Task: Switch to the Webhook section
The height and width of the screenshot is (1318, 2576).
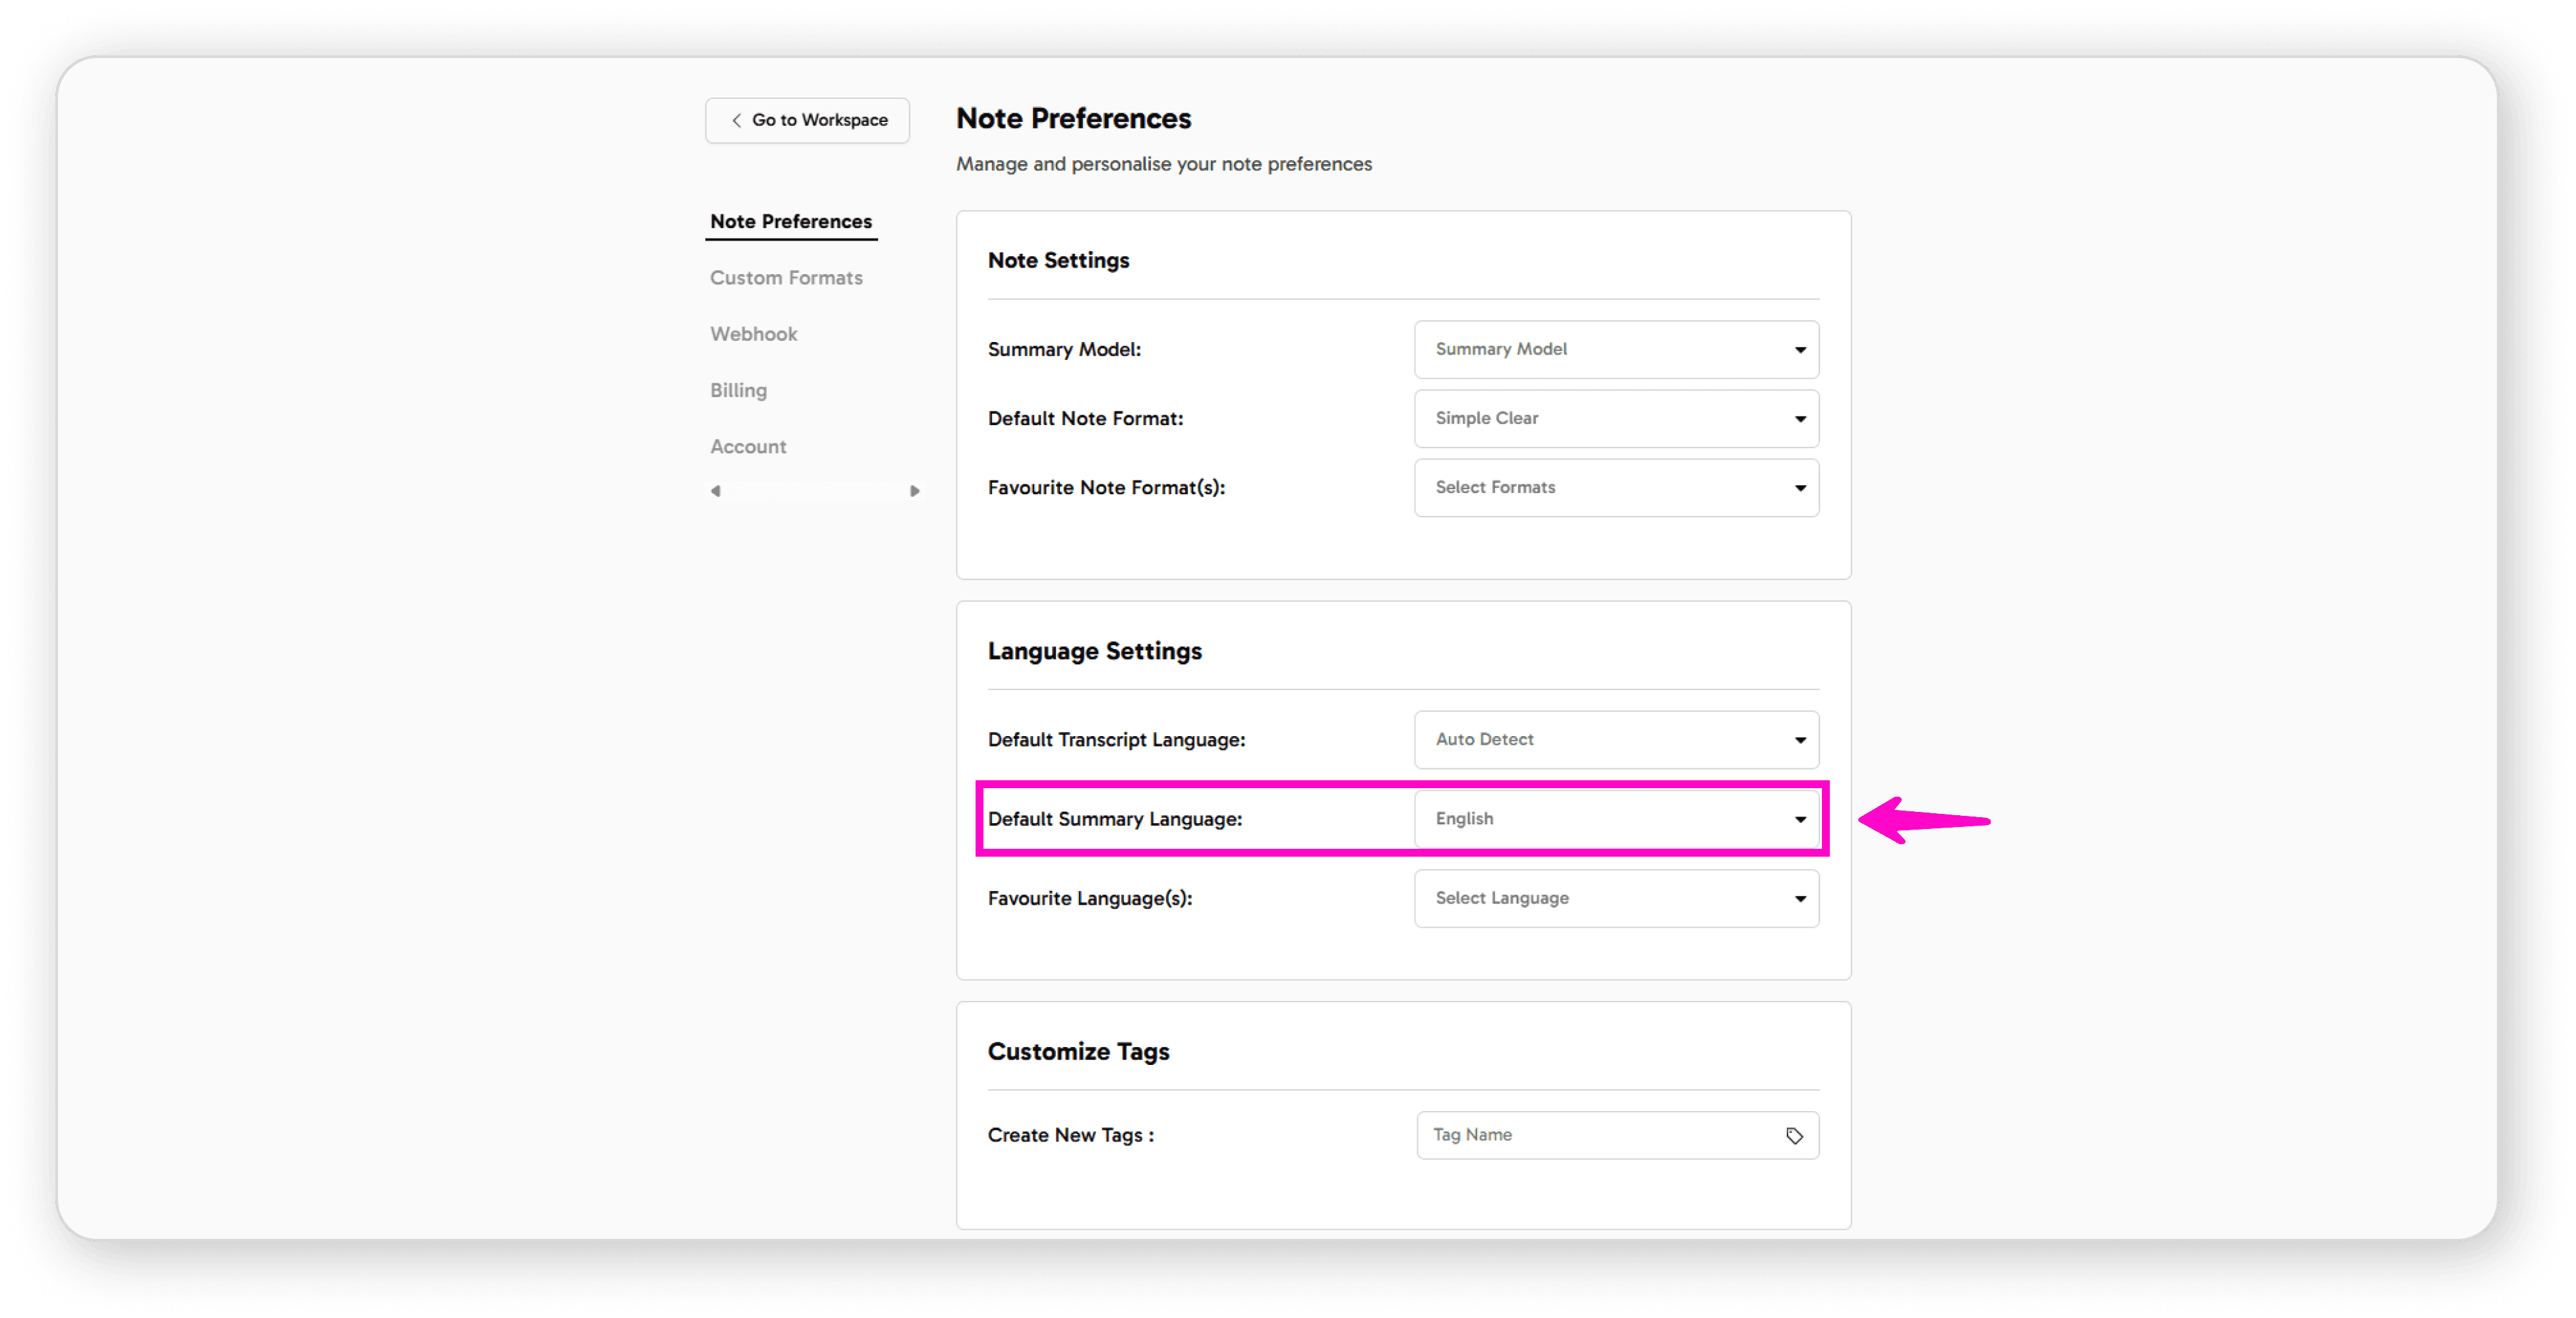Action: tap(753, 333)
